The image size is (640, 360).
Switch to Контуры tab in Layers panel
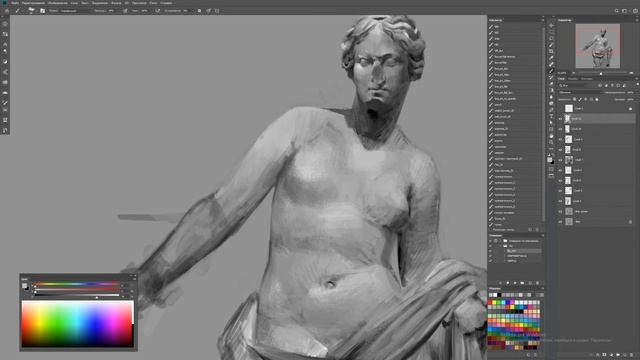587,79
